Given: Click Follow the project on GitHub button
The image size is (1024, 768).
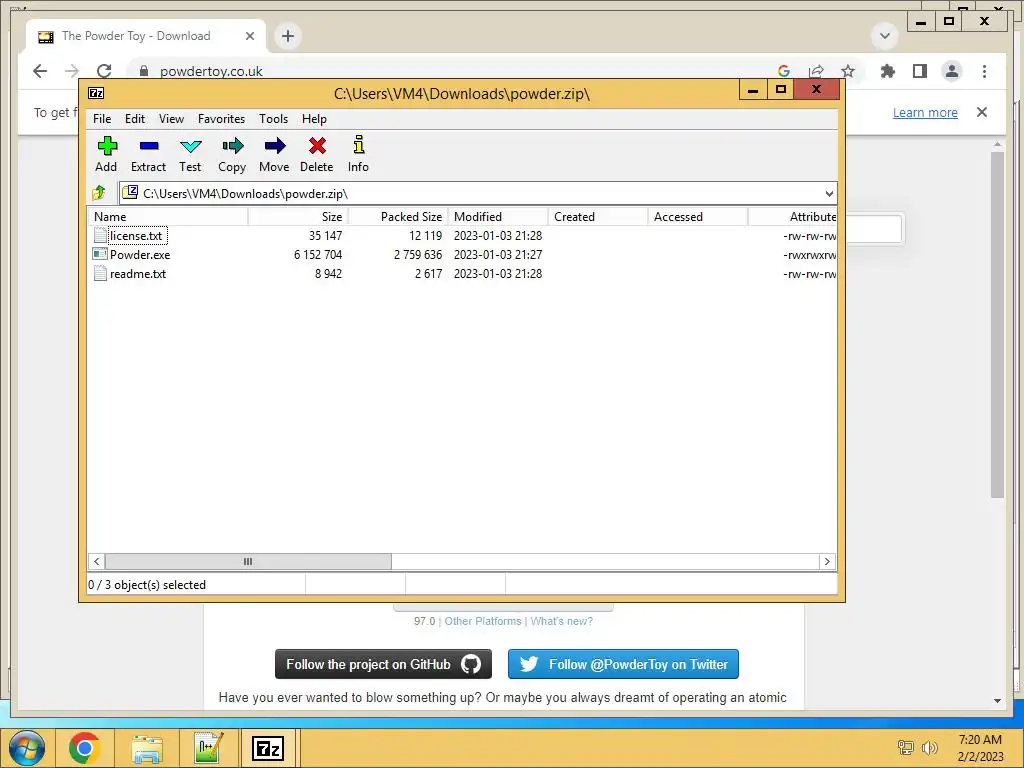Looking at the screenshot, I should [x=383, y=664].
